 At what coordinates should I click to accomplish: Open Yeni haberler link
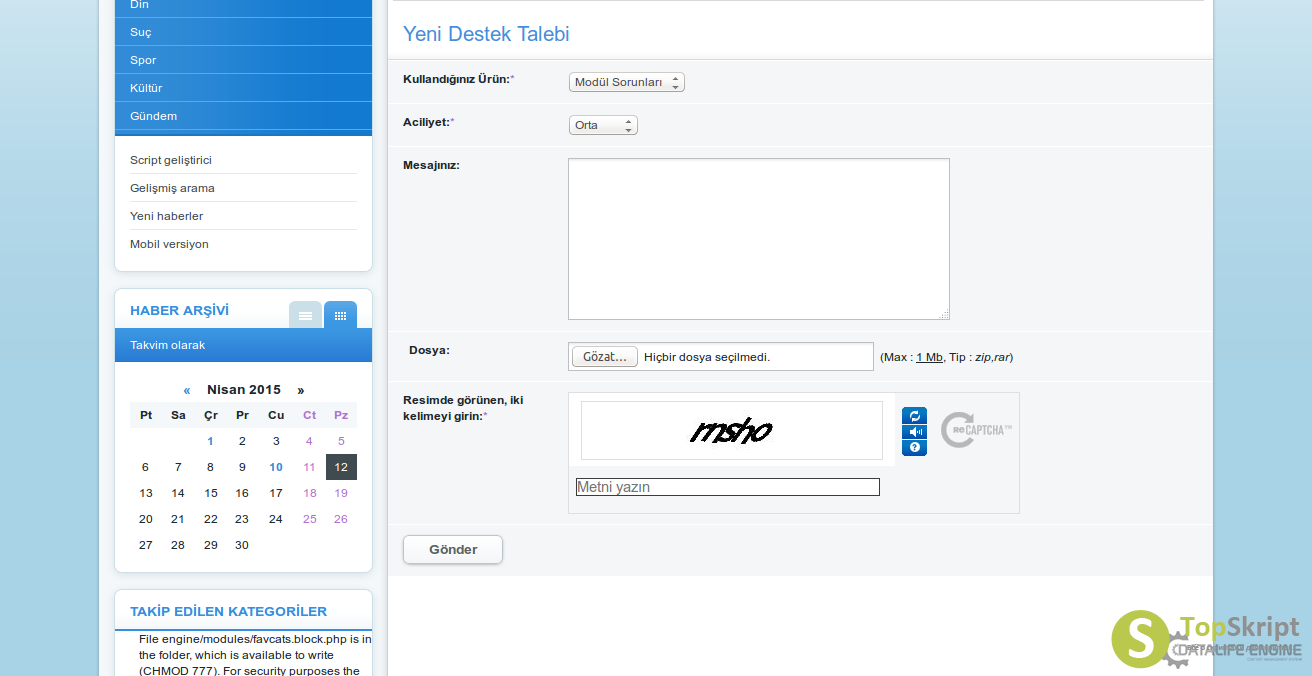(x=166, y=216)
